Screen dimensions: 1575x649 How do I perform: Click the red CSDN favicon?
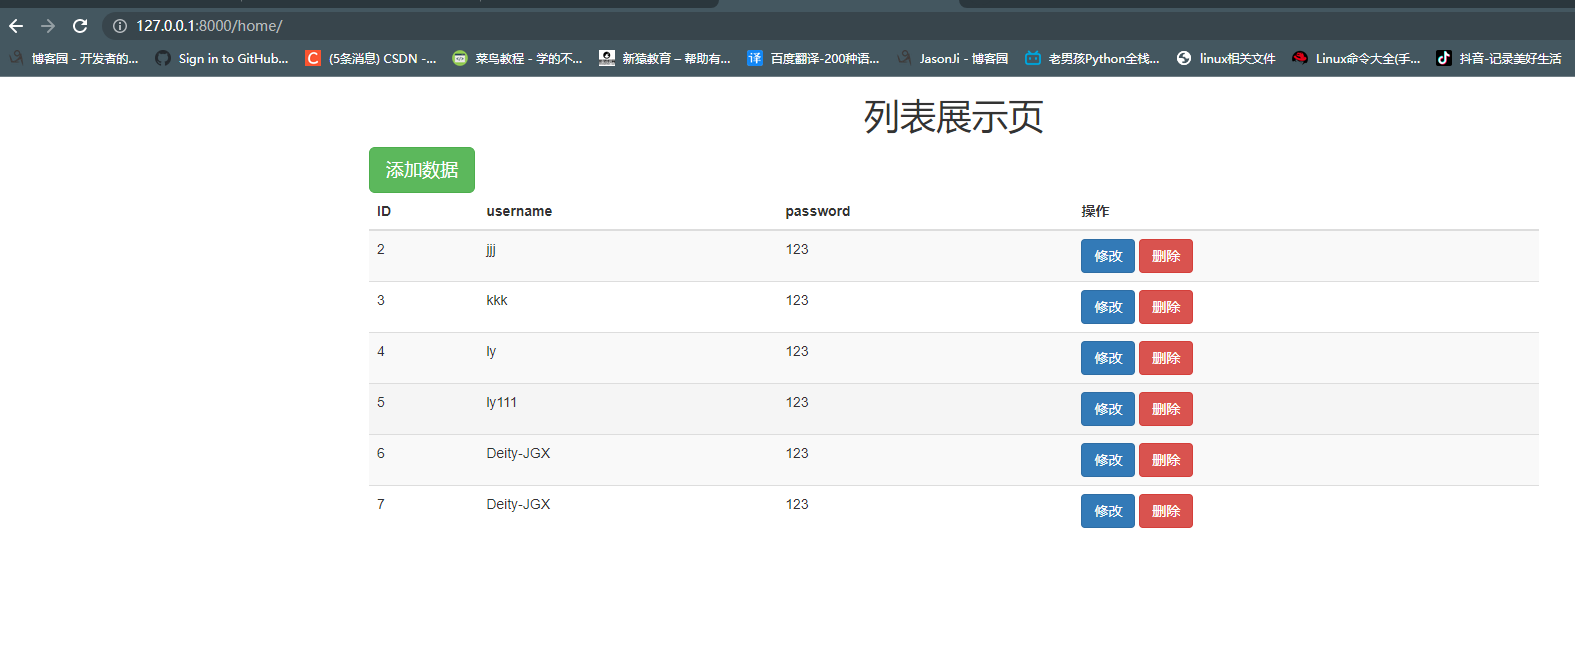(313, 59)
